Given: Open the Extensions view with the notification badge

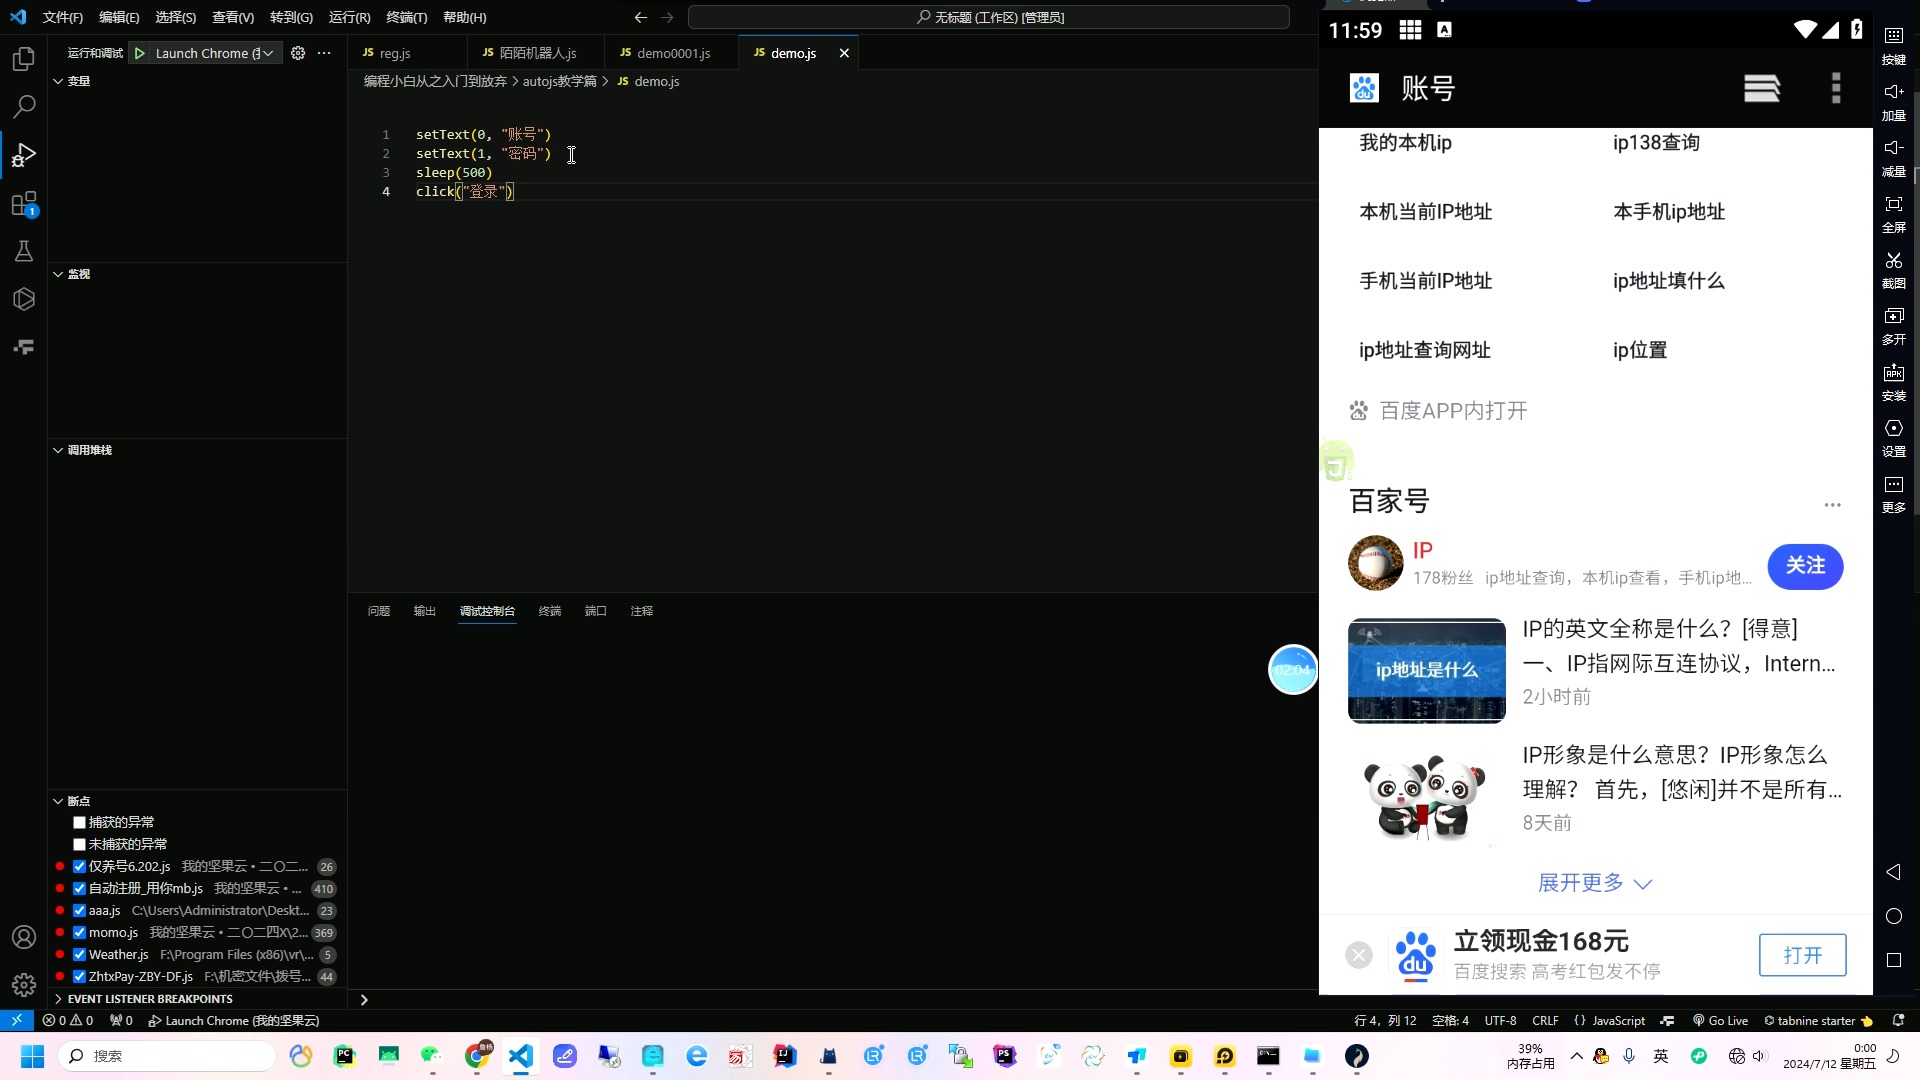Looking at the screenshot, I should pos(22,203).
